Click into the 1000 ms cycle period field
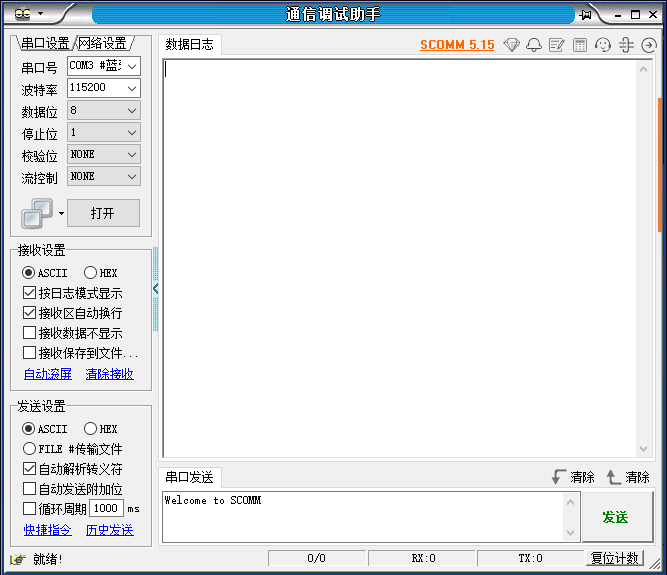Screen dimensions: 667x575 point(106,508)
